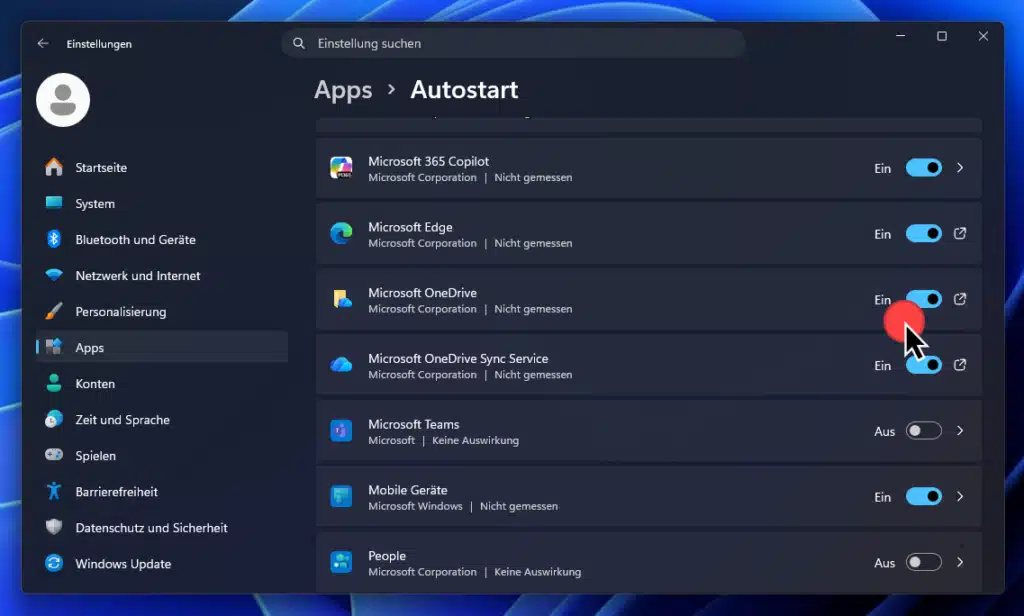The image size is (1024, 616).
Task: Click into Einstellung suchen search field
Action: click(513, 43)
